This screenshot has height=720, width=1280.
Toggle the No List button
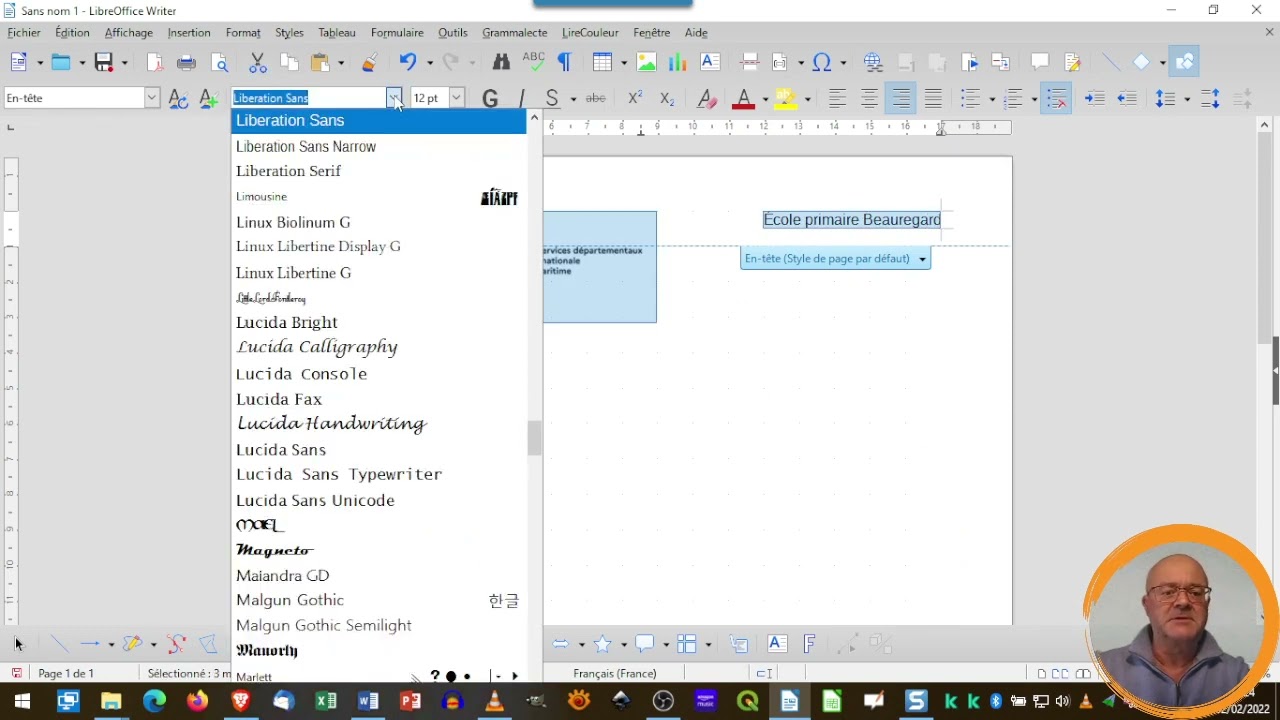1056,98
